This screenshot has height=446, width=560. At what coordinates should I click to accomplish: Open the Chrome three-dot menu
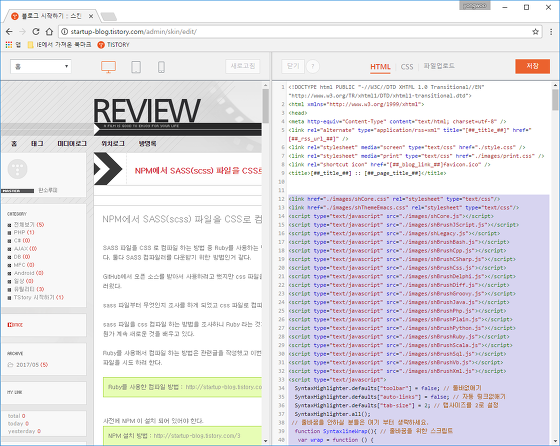[551, 31]
